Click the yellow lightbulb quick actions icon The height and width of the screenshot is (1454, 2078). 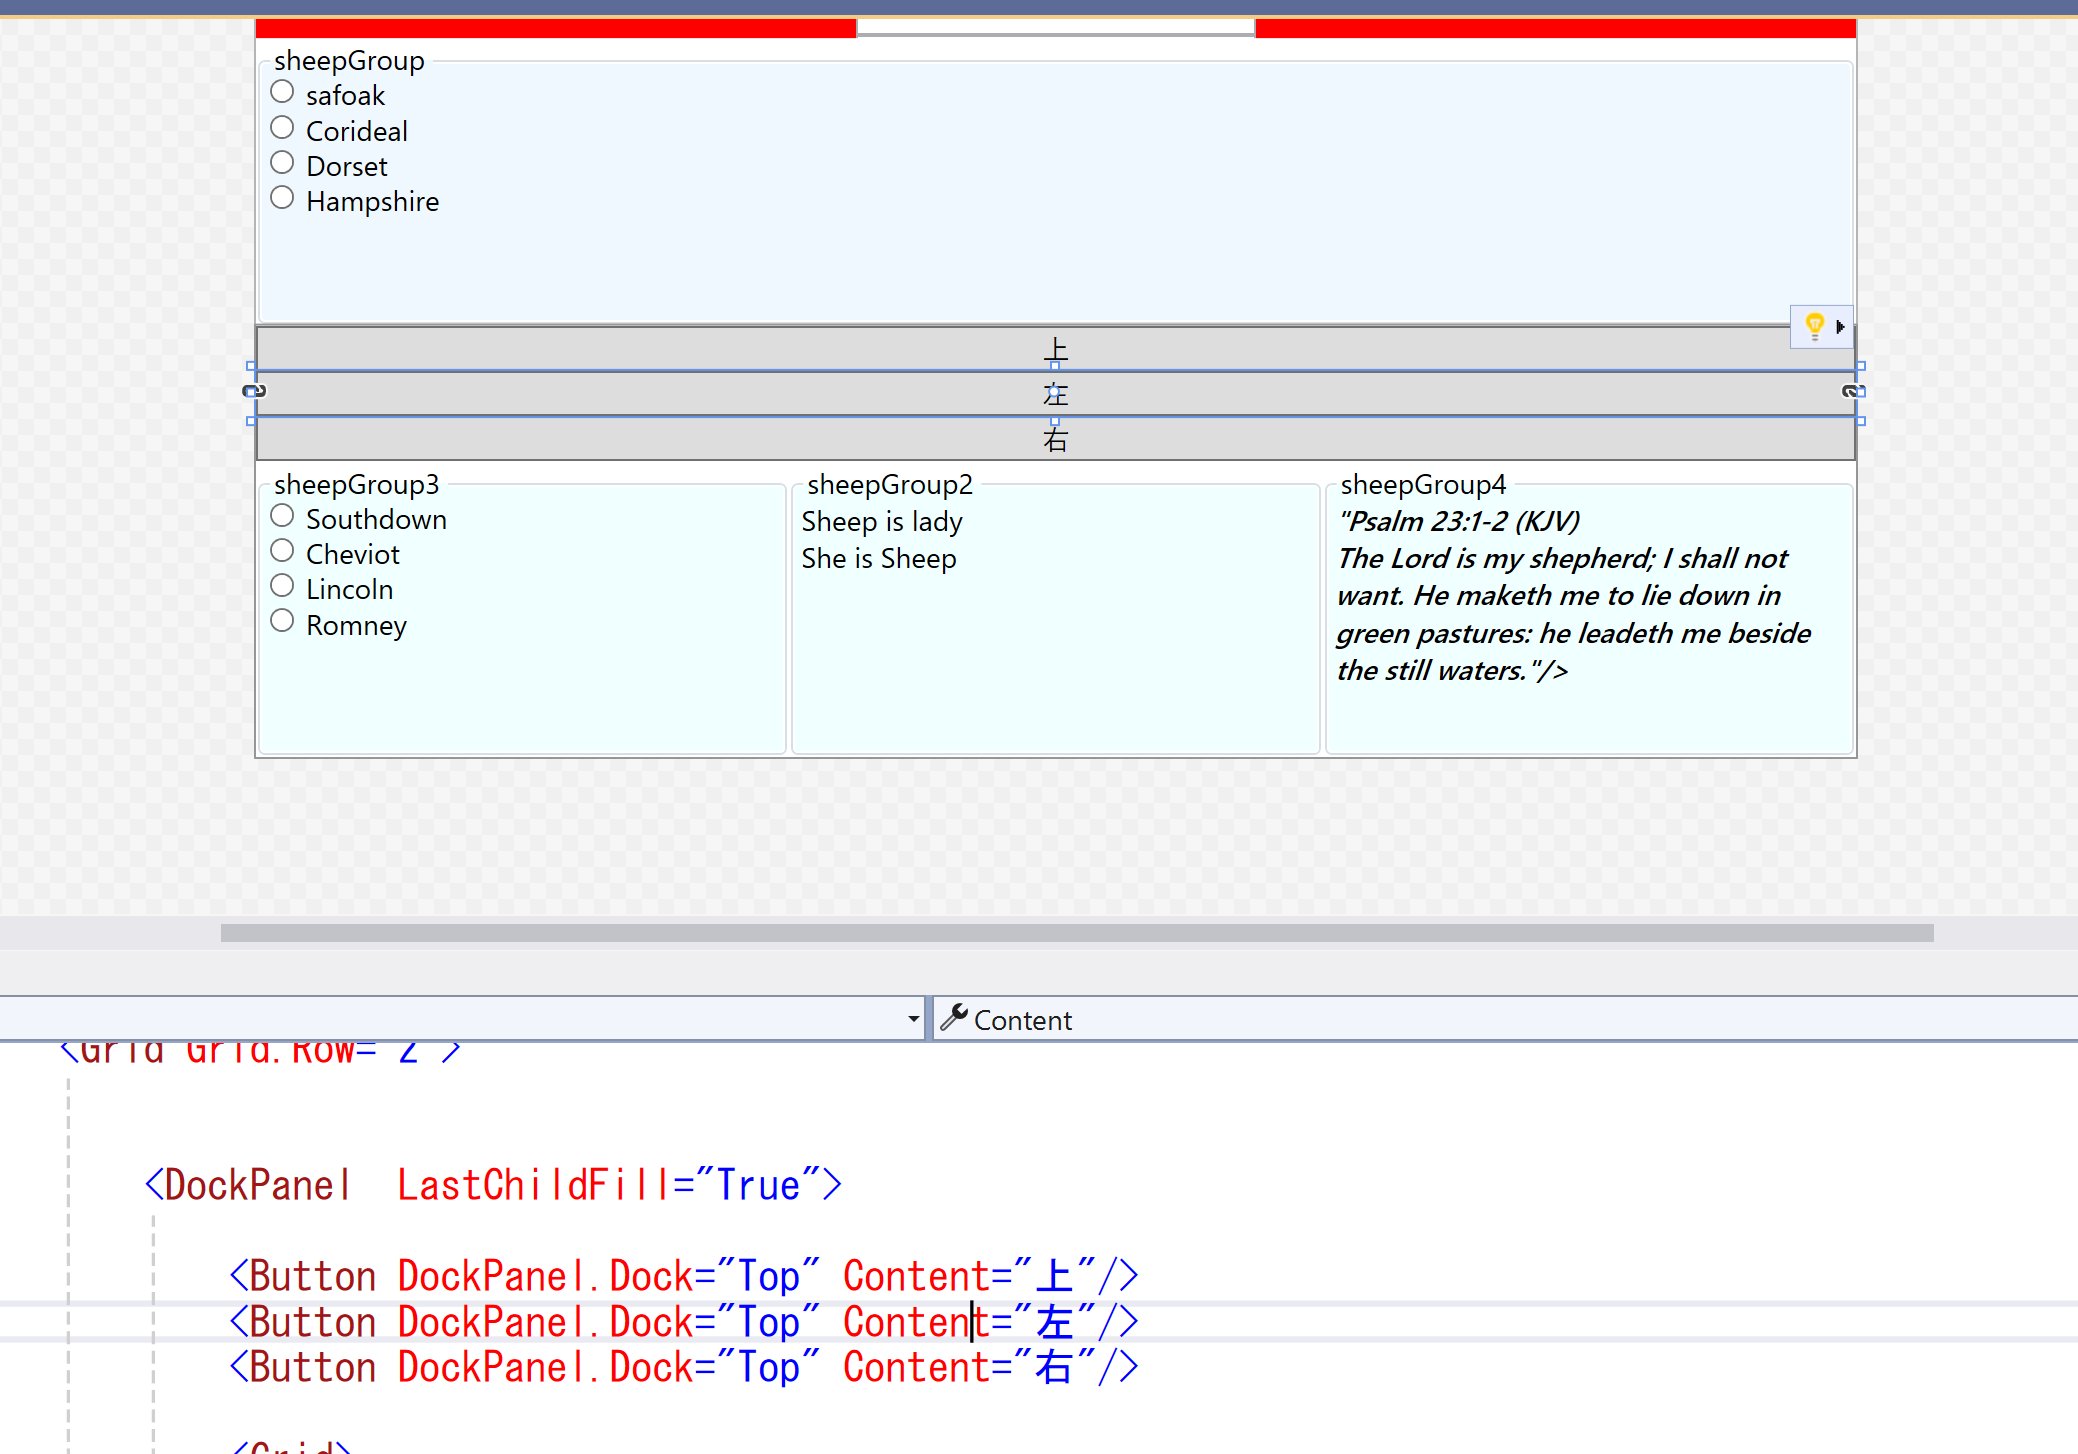click(1813, 326)
